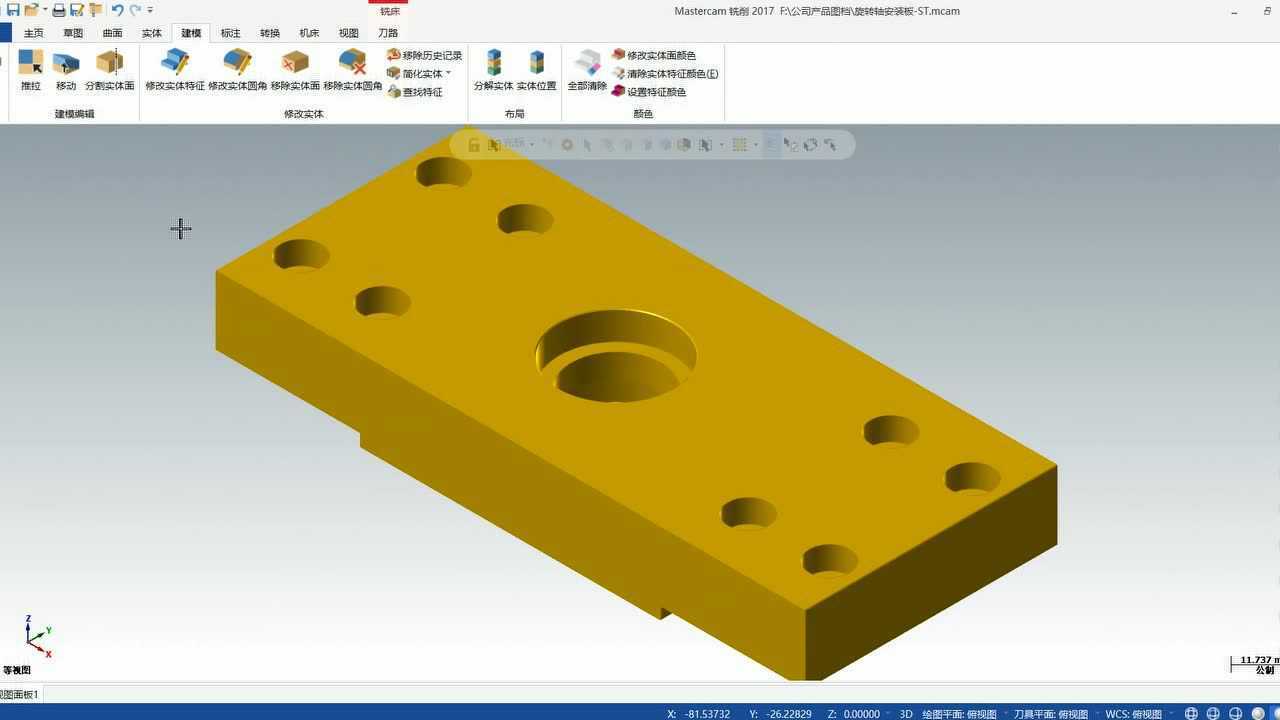This screenshot has width=1280, height=720.
Task: Toggle the selection lock icon in floating toolbar
Action: pos(474,145)
